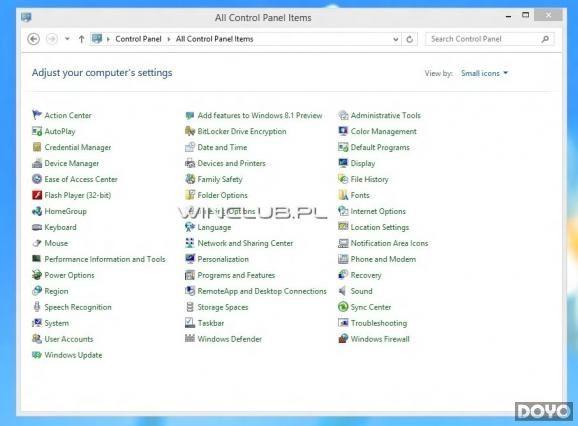The height and width of the screenshot is (426, 578).
Task: Open Administrative Tools link
Action: [x=386, y=115]
